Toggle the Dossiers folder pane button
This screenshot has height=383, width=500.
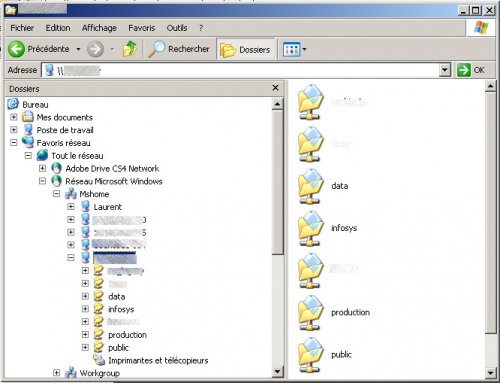245,50
